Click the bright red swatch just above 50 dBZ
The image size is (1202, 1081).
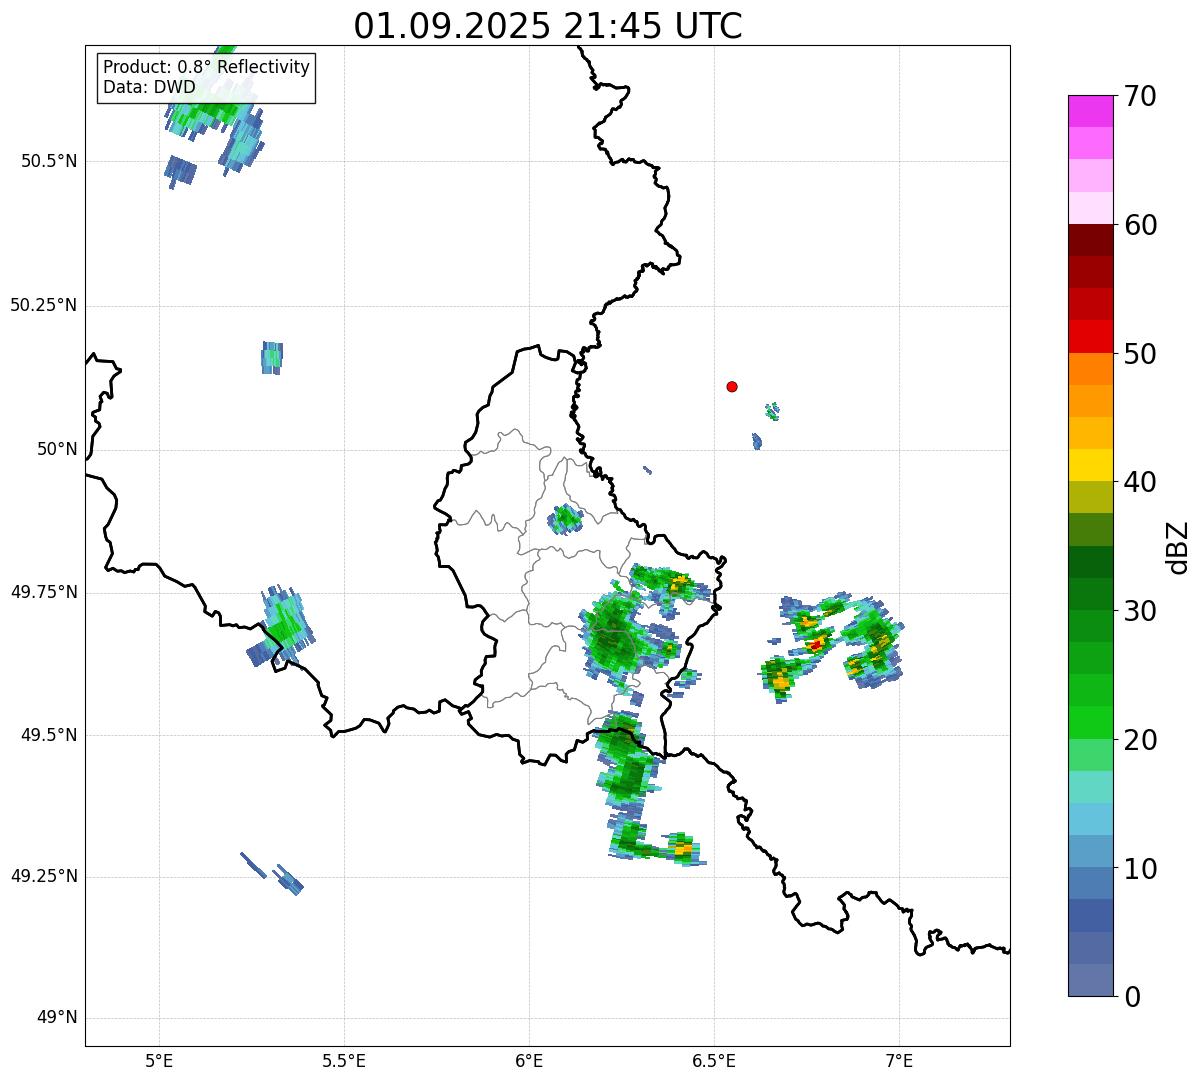pos(1090,337)
